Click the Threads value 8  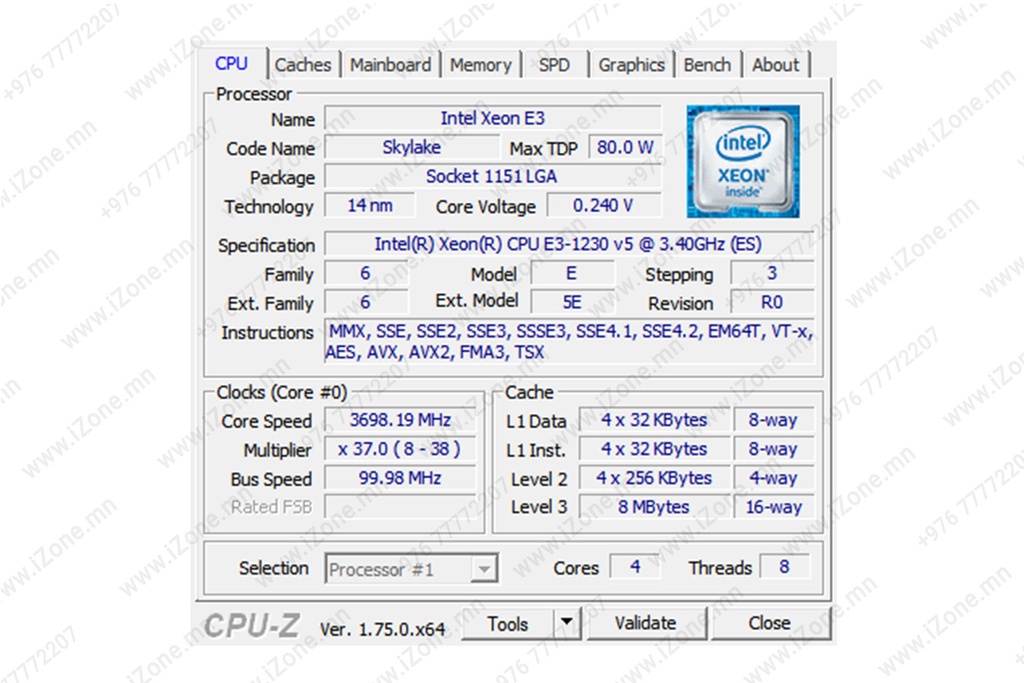[784, 567]
